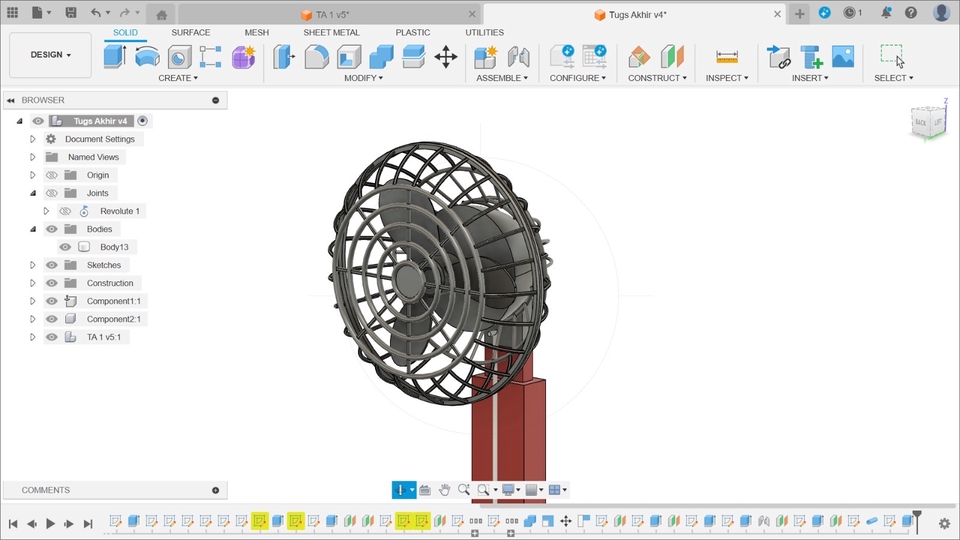This screenshot has height=540, width=960.
Task: Activate the Pan hand tool
Action: pos(445,490)
